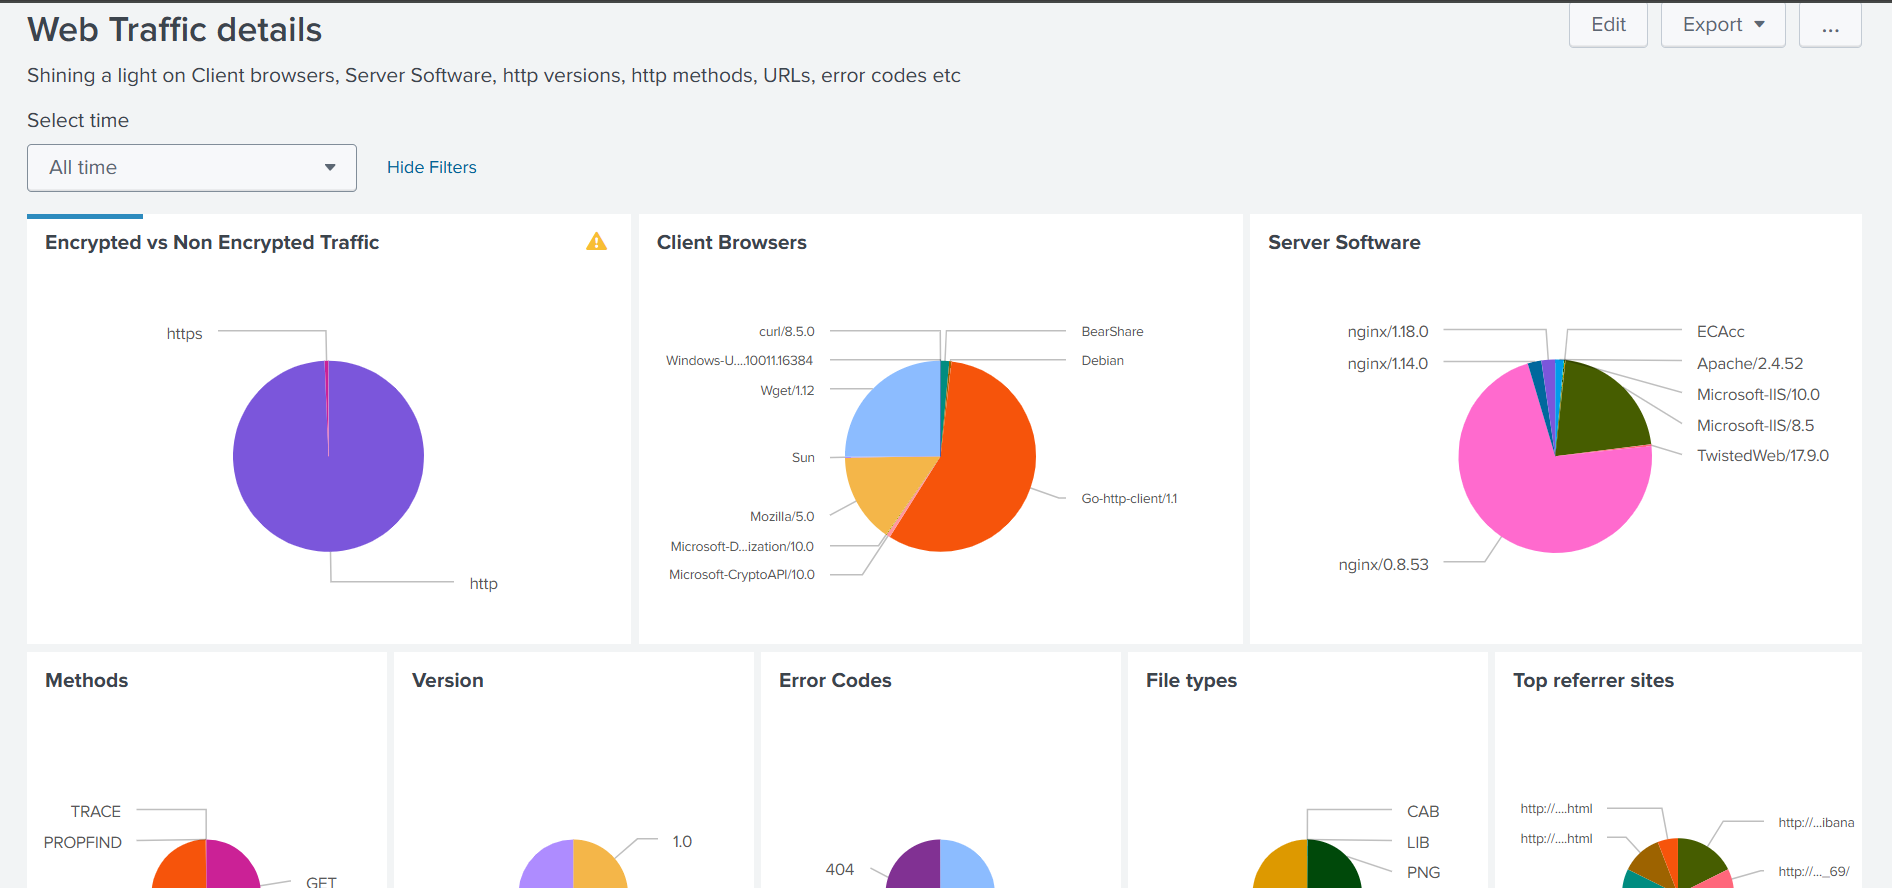Click the Wget/1.12 label
Screen dimensions: 1892x888
(787, 391)
